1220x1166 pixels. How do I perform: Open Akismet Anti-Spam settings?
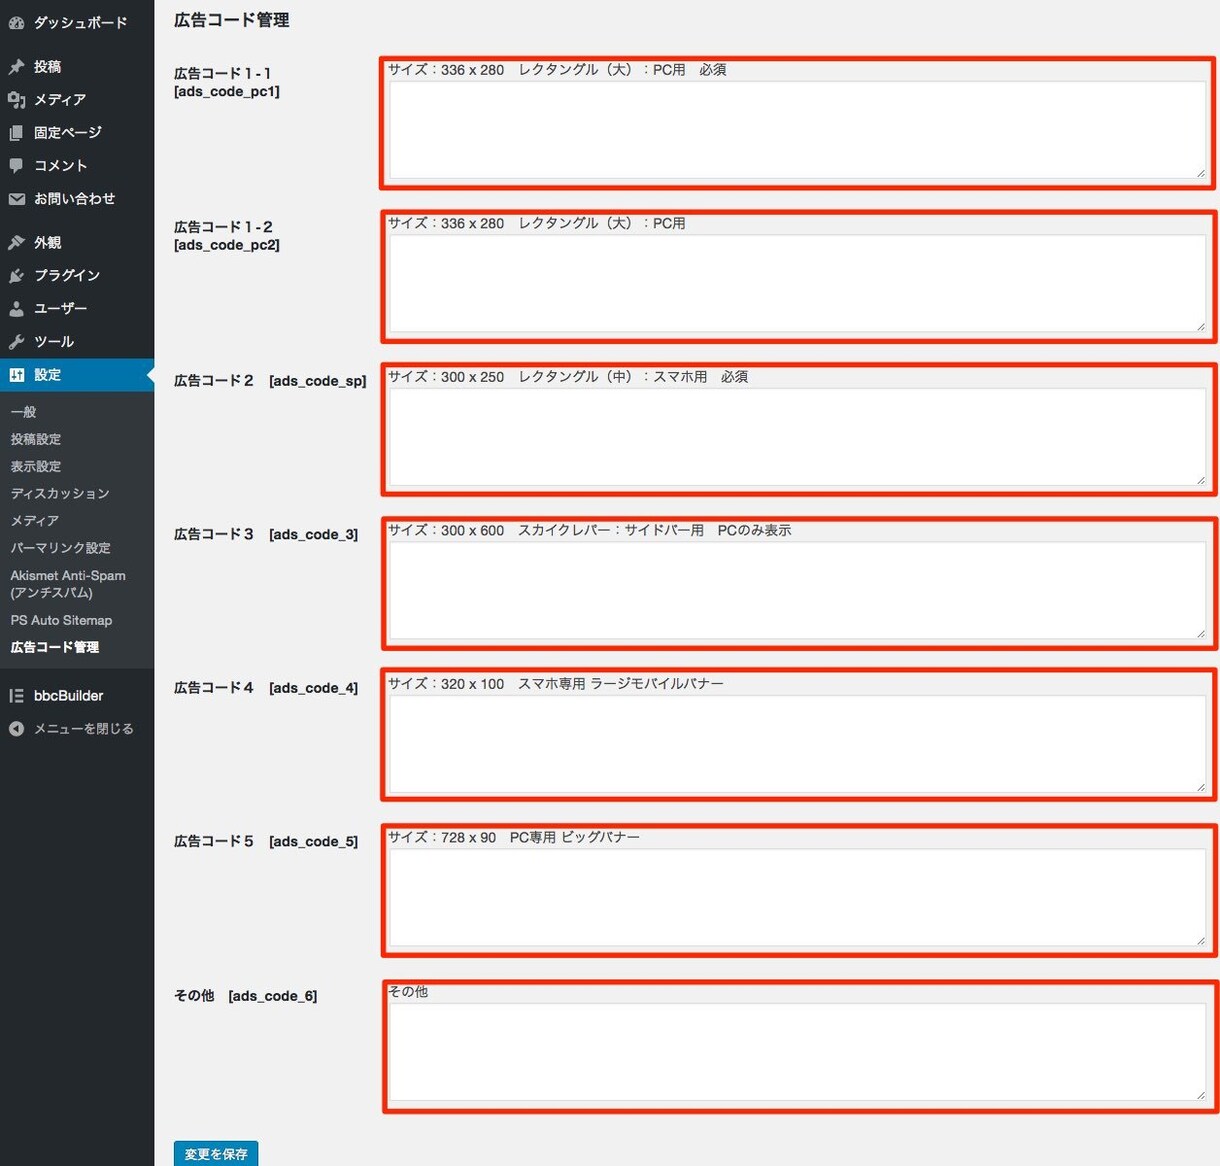(x=68, y=584)
